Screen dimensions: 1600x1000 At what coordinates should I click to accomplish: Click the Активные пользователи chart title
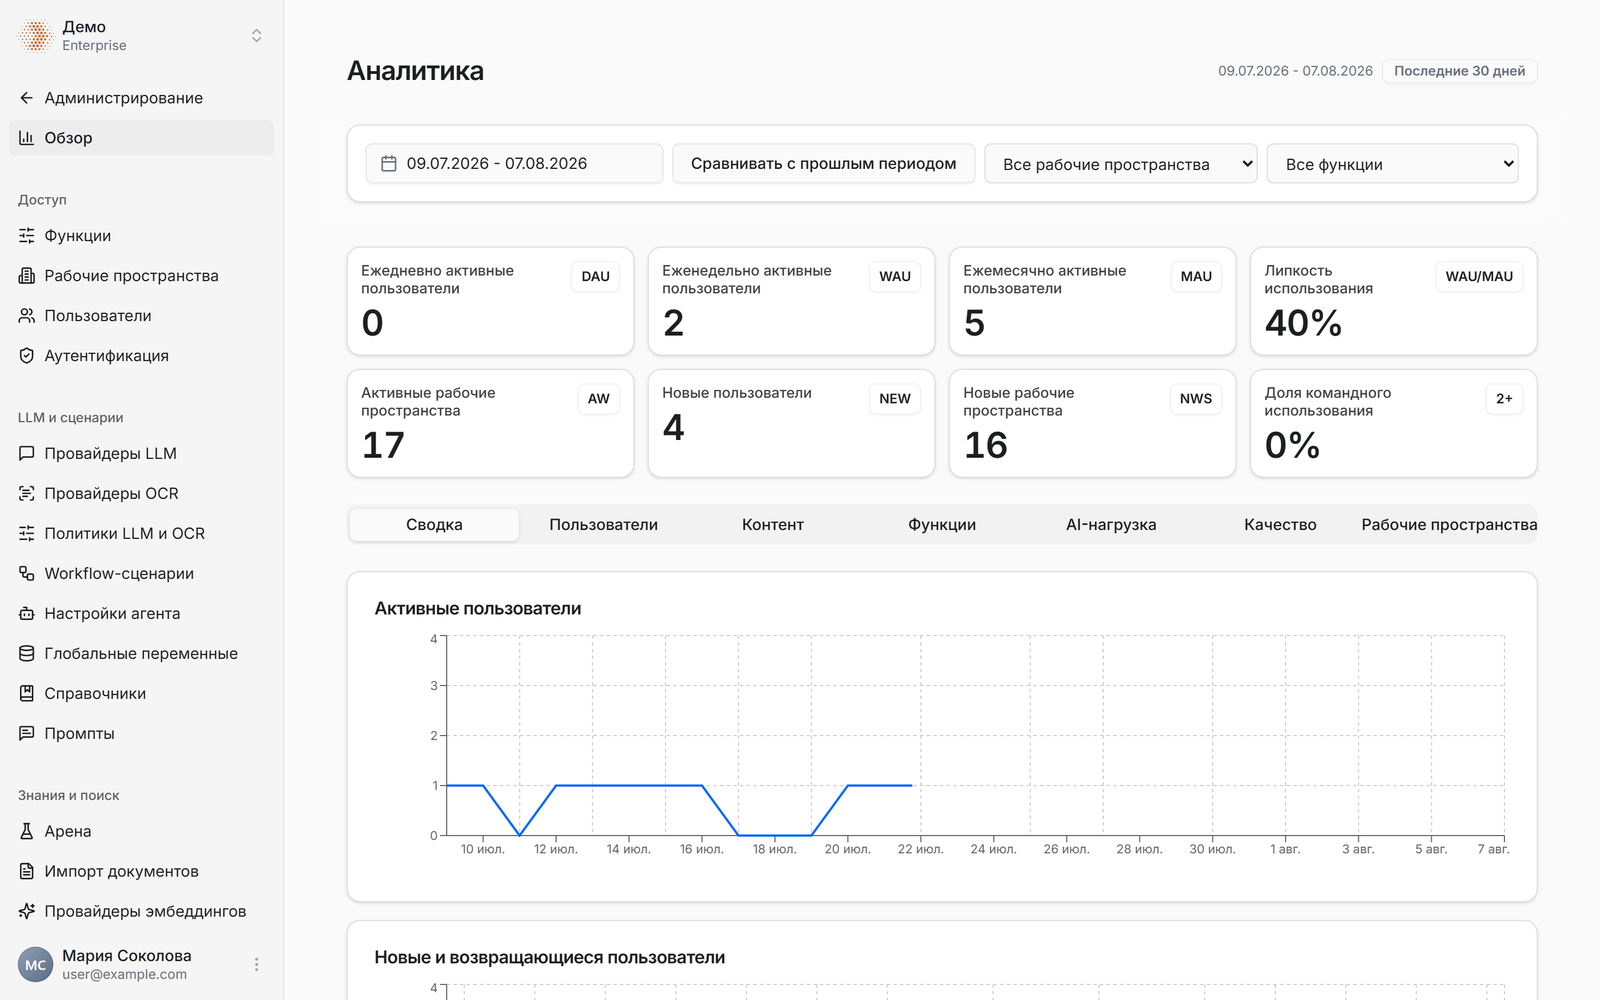(x=478, y=609)
